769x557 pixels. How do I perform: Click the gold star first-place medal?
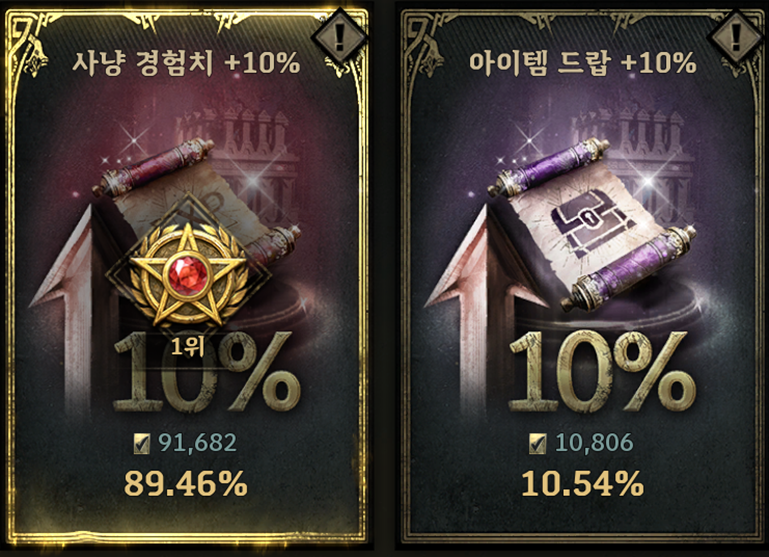[x=187, y=277]
